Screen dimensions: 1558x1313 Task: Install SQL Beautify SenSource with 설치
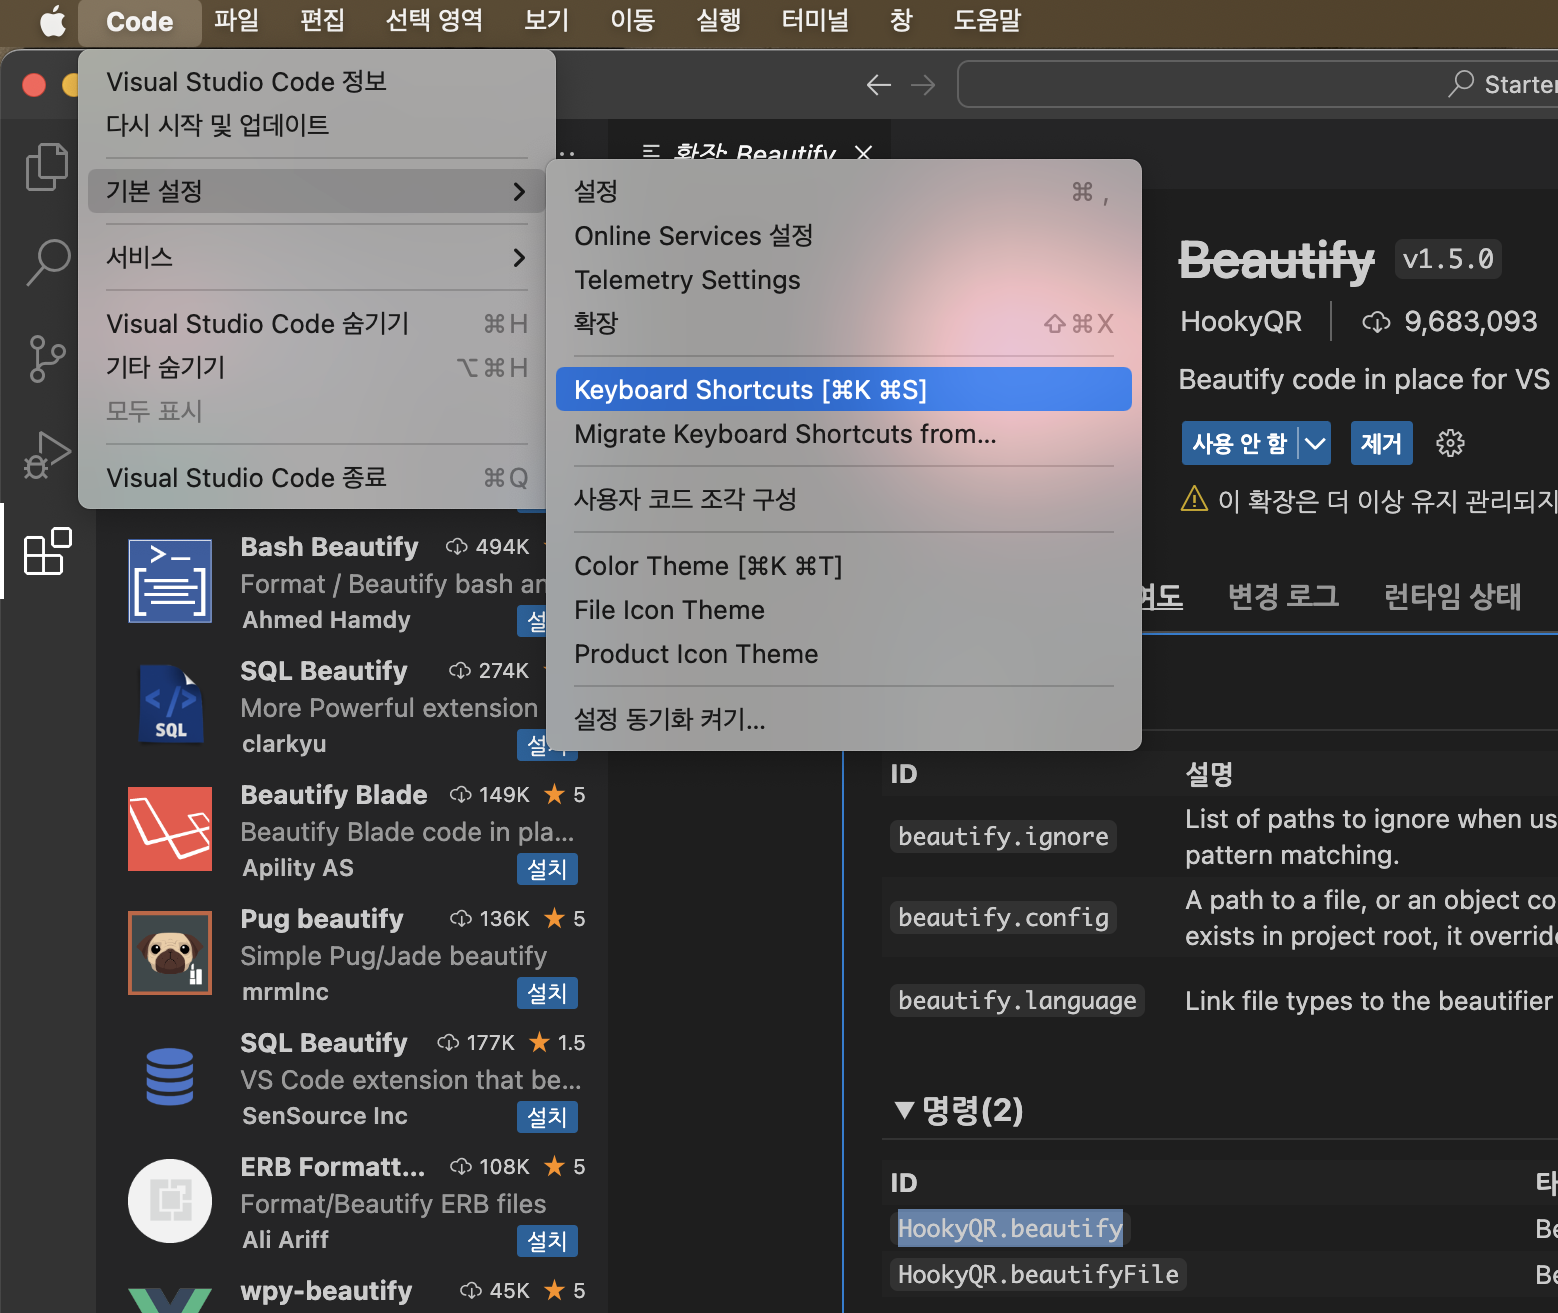tap(547, 1117)
